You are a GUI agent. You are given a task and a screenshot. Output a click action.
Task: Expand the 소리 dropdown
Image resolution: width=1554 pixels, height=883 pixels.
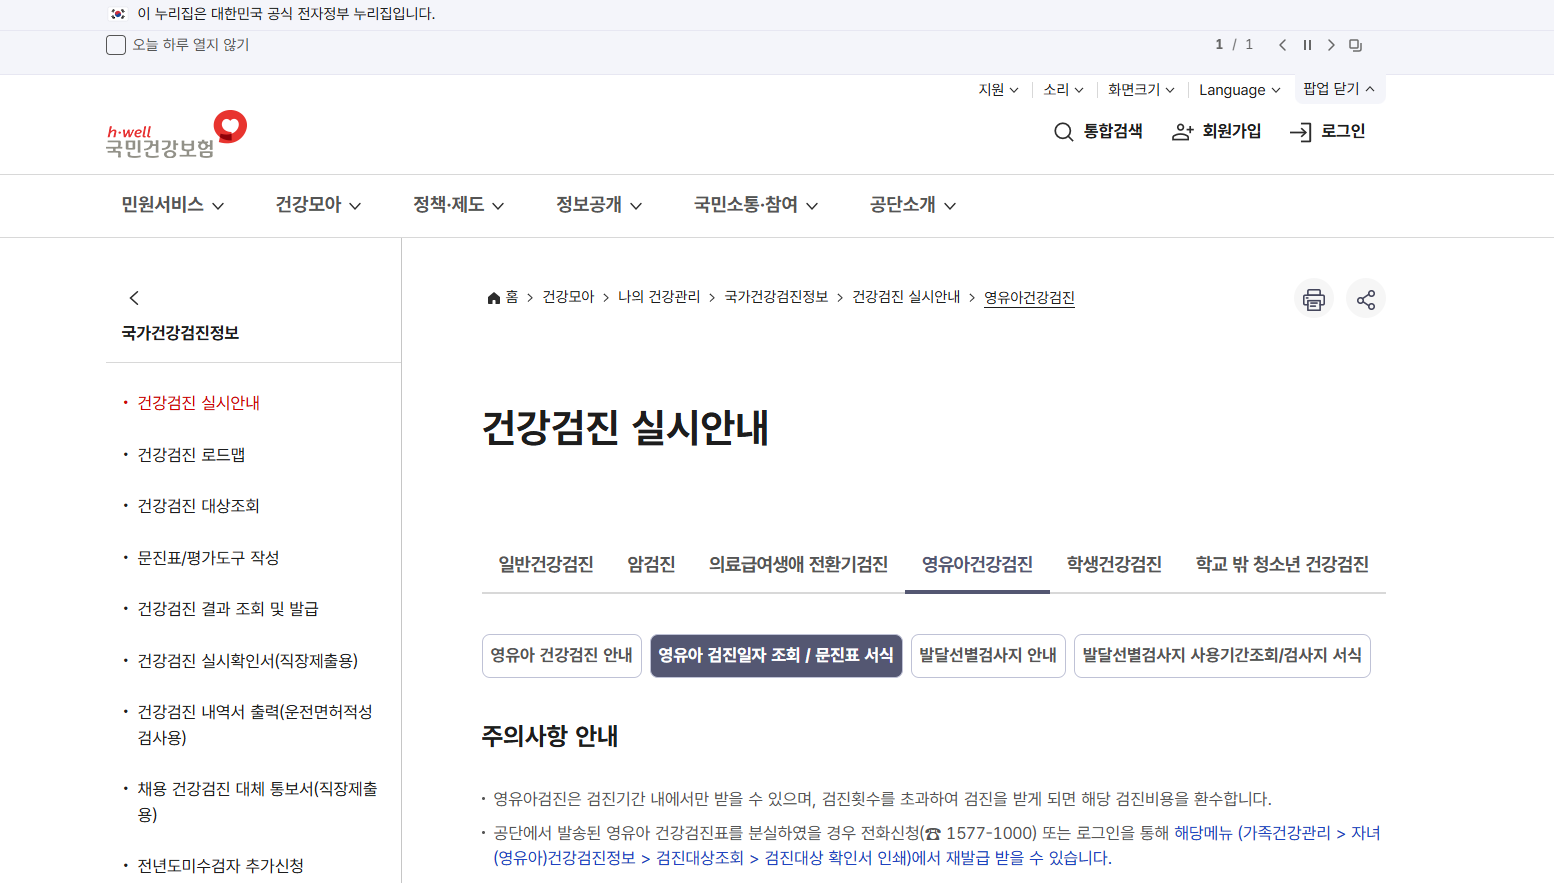[x=1063, y=89]
